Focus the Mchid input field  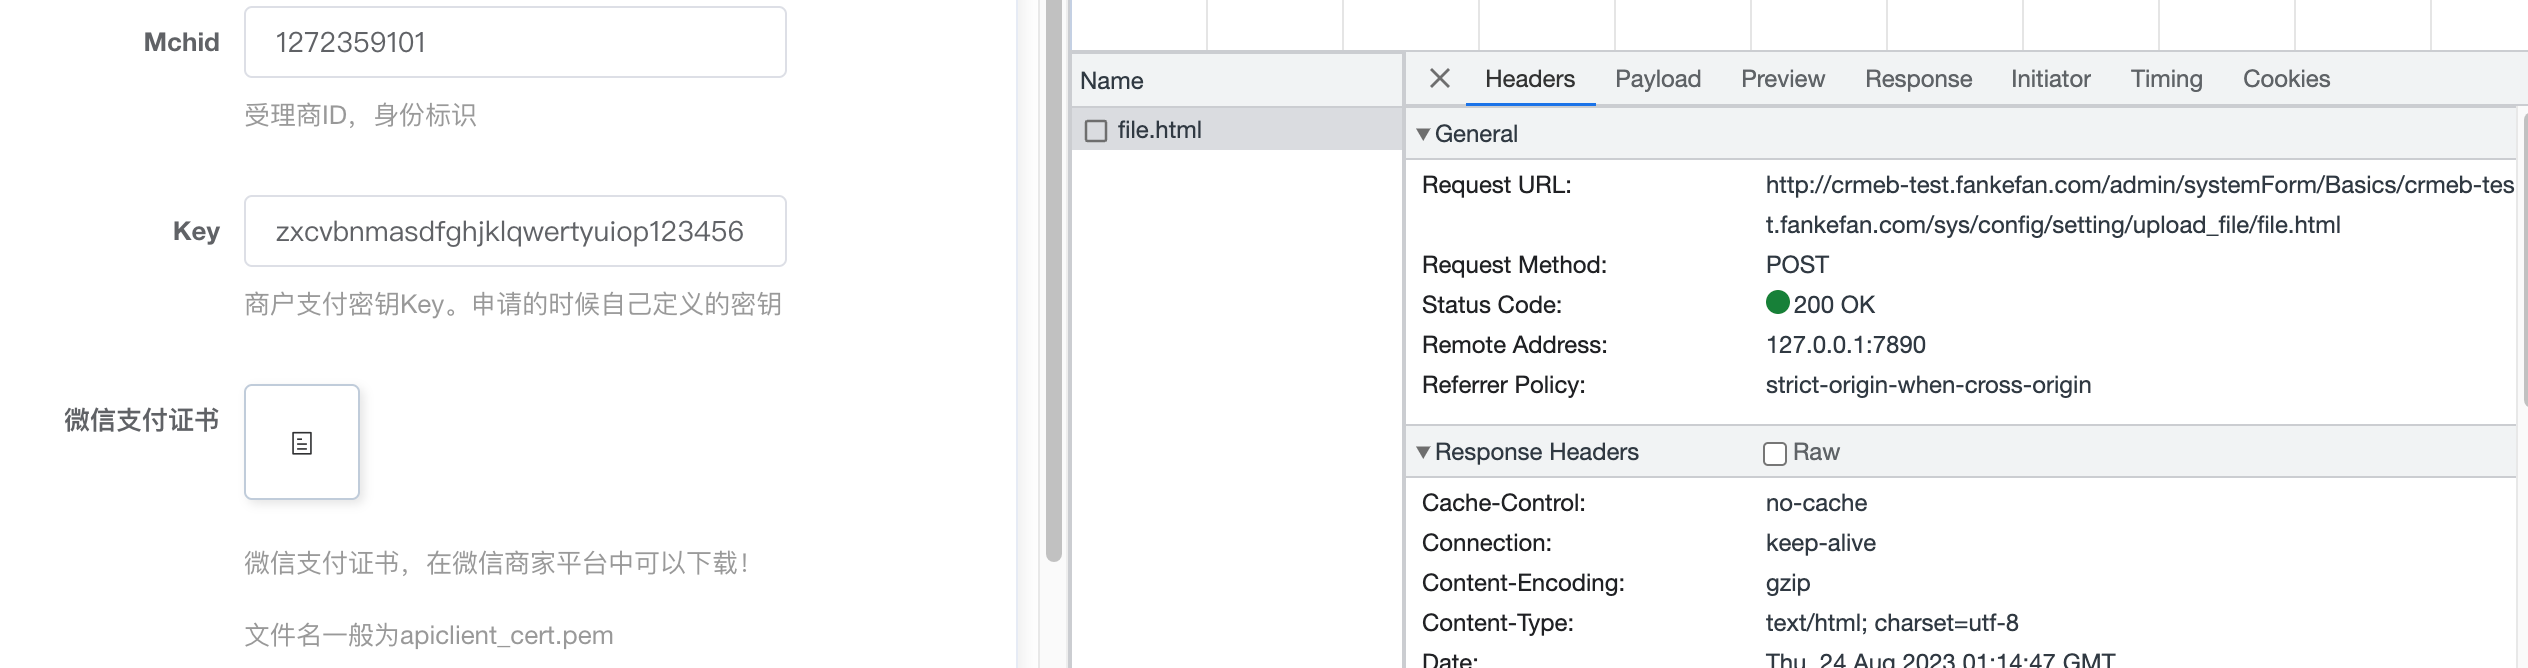pos(515,42)
